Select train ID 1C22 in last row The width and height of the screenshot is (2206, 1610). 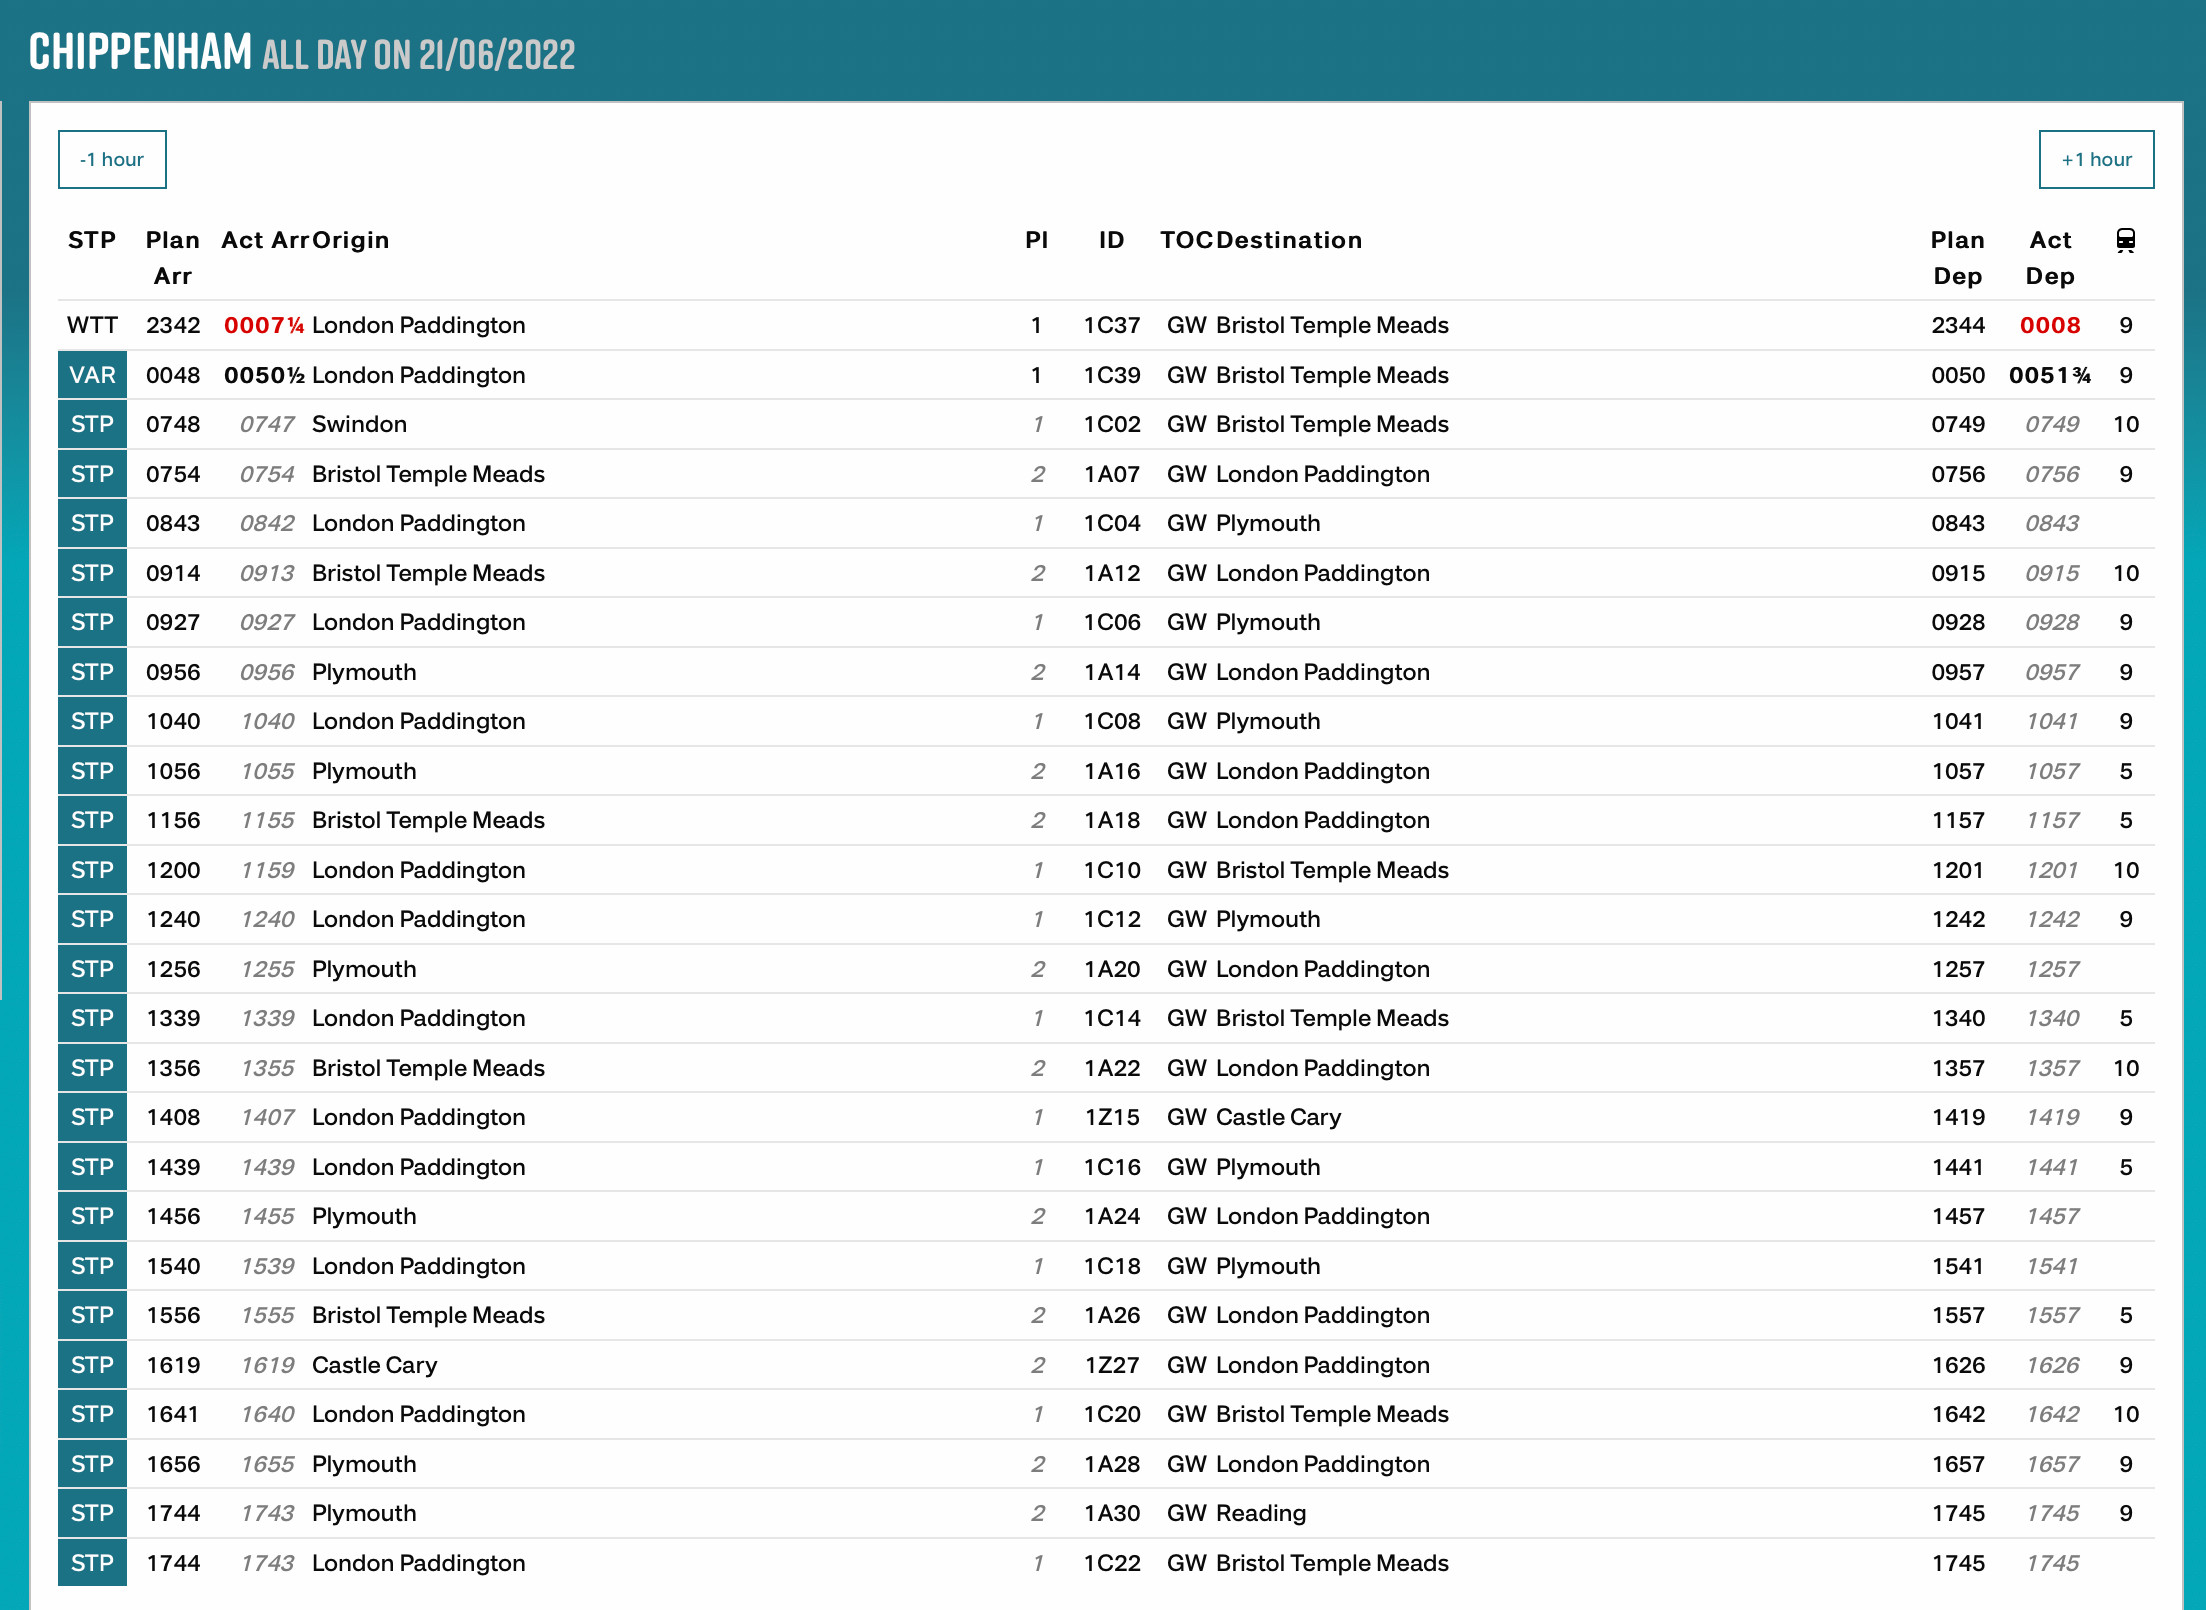1111,1563
